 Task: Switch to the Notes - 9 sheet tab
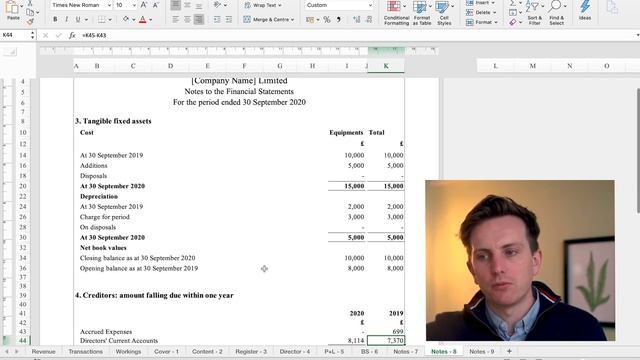click(x=482, y=351)
